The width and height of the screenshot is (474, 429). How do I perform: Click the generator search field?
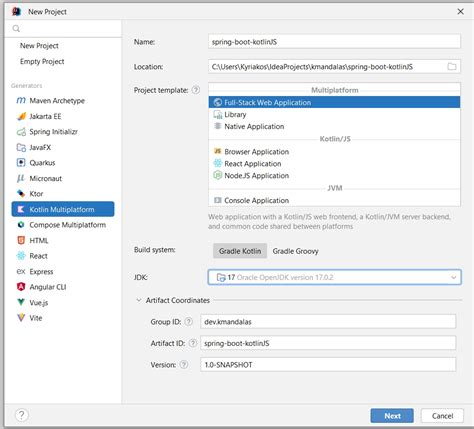63,29
